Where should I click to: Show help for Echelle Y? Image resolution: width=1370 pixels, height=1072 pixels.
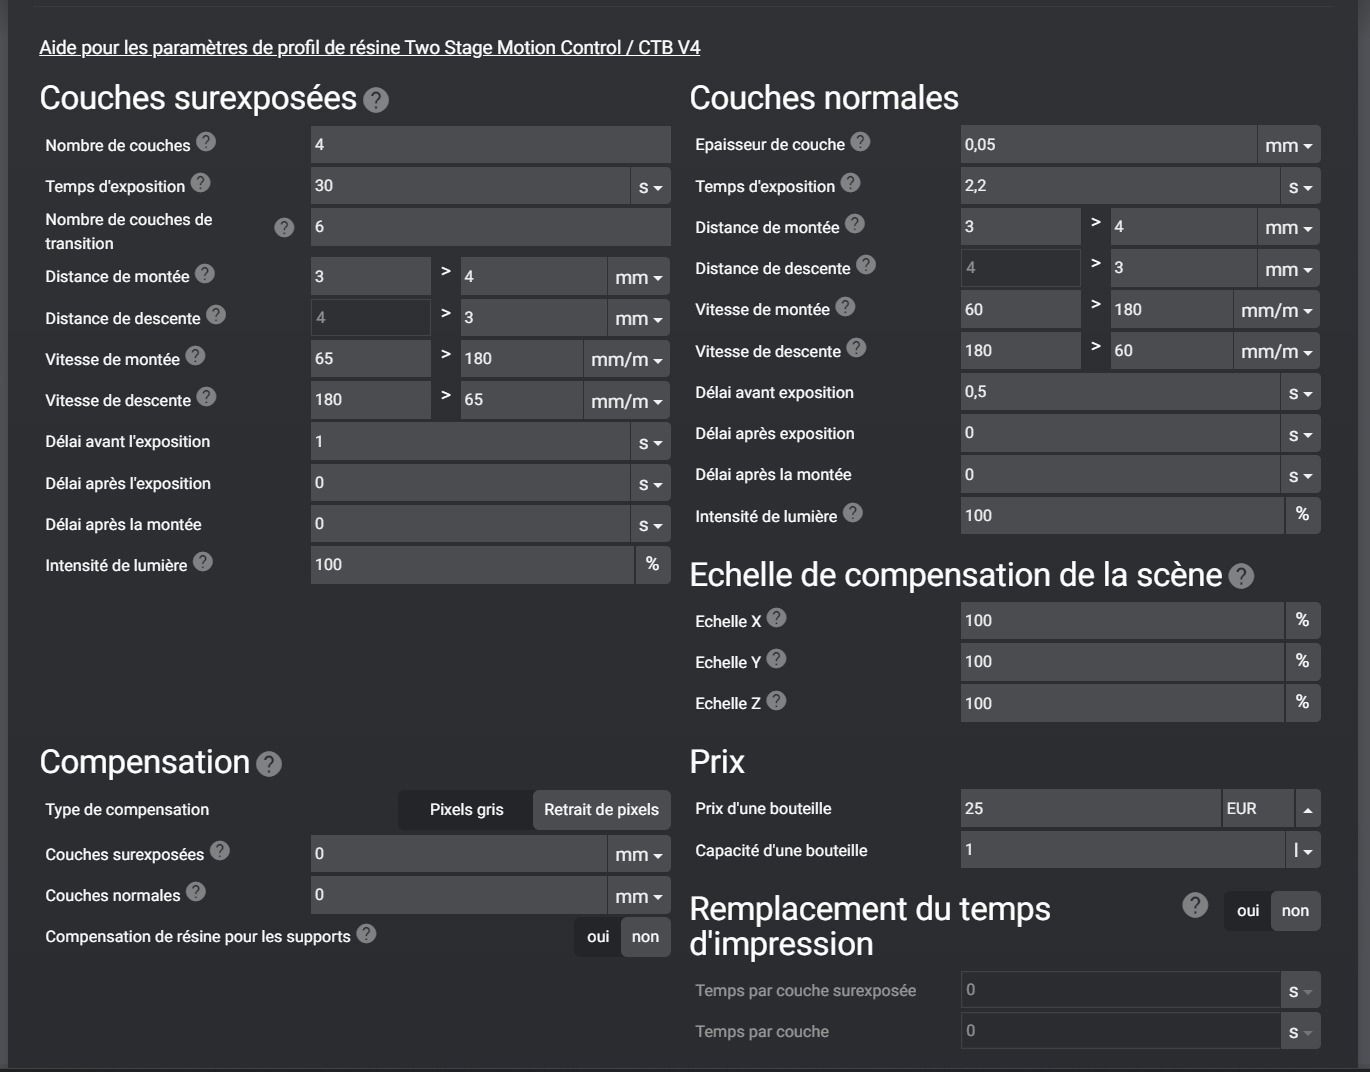[776, 659]
